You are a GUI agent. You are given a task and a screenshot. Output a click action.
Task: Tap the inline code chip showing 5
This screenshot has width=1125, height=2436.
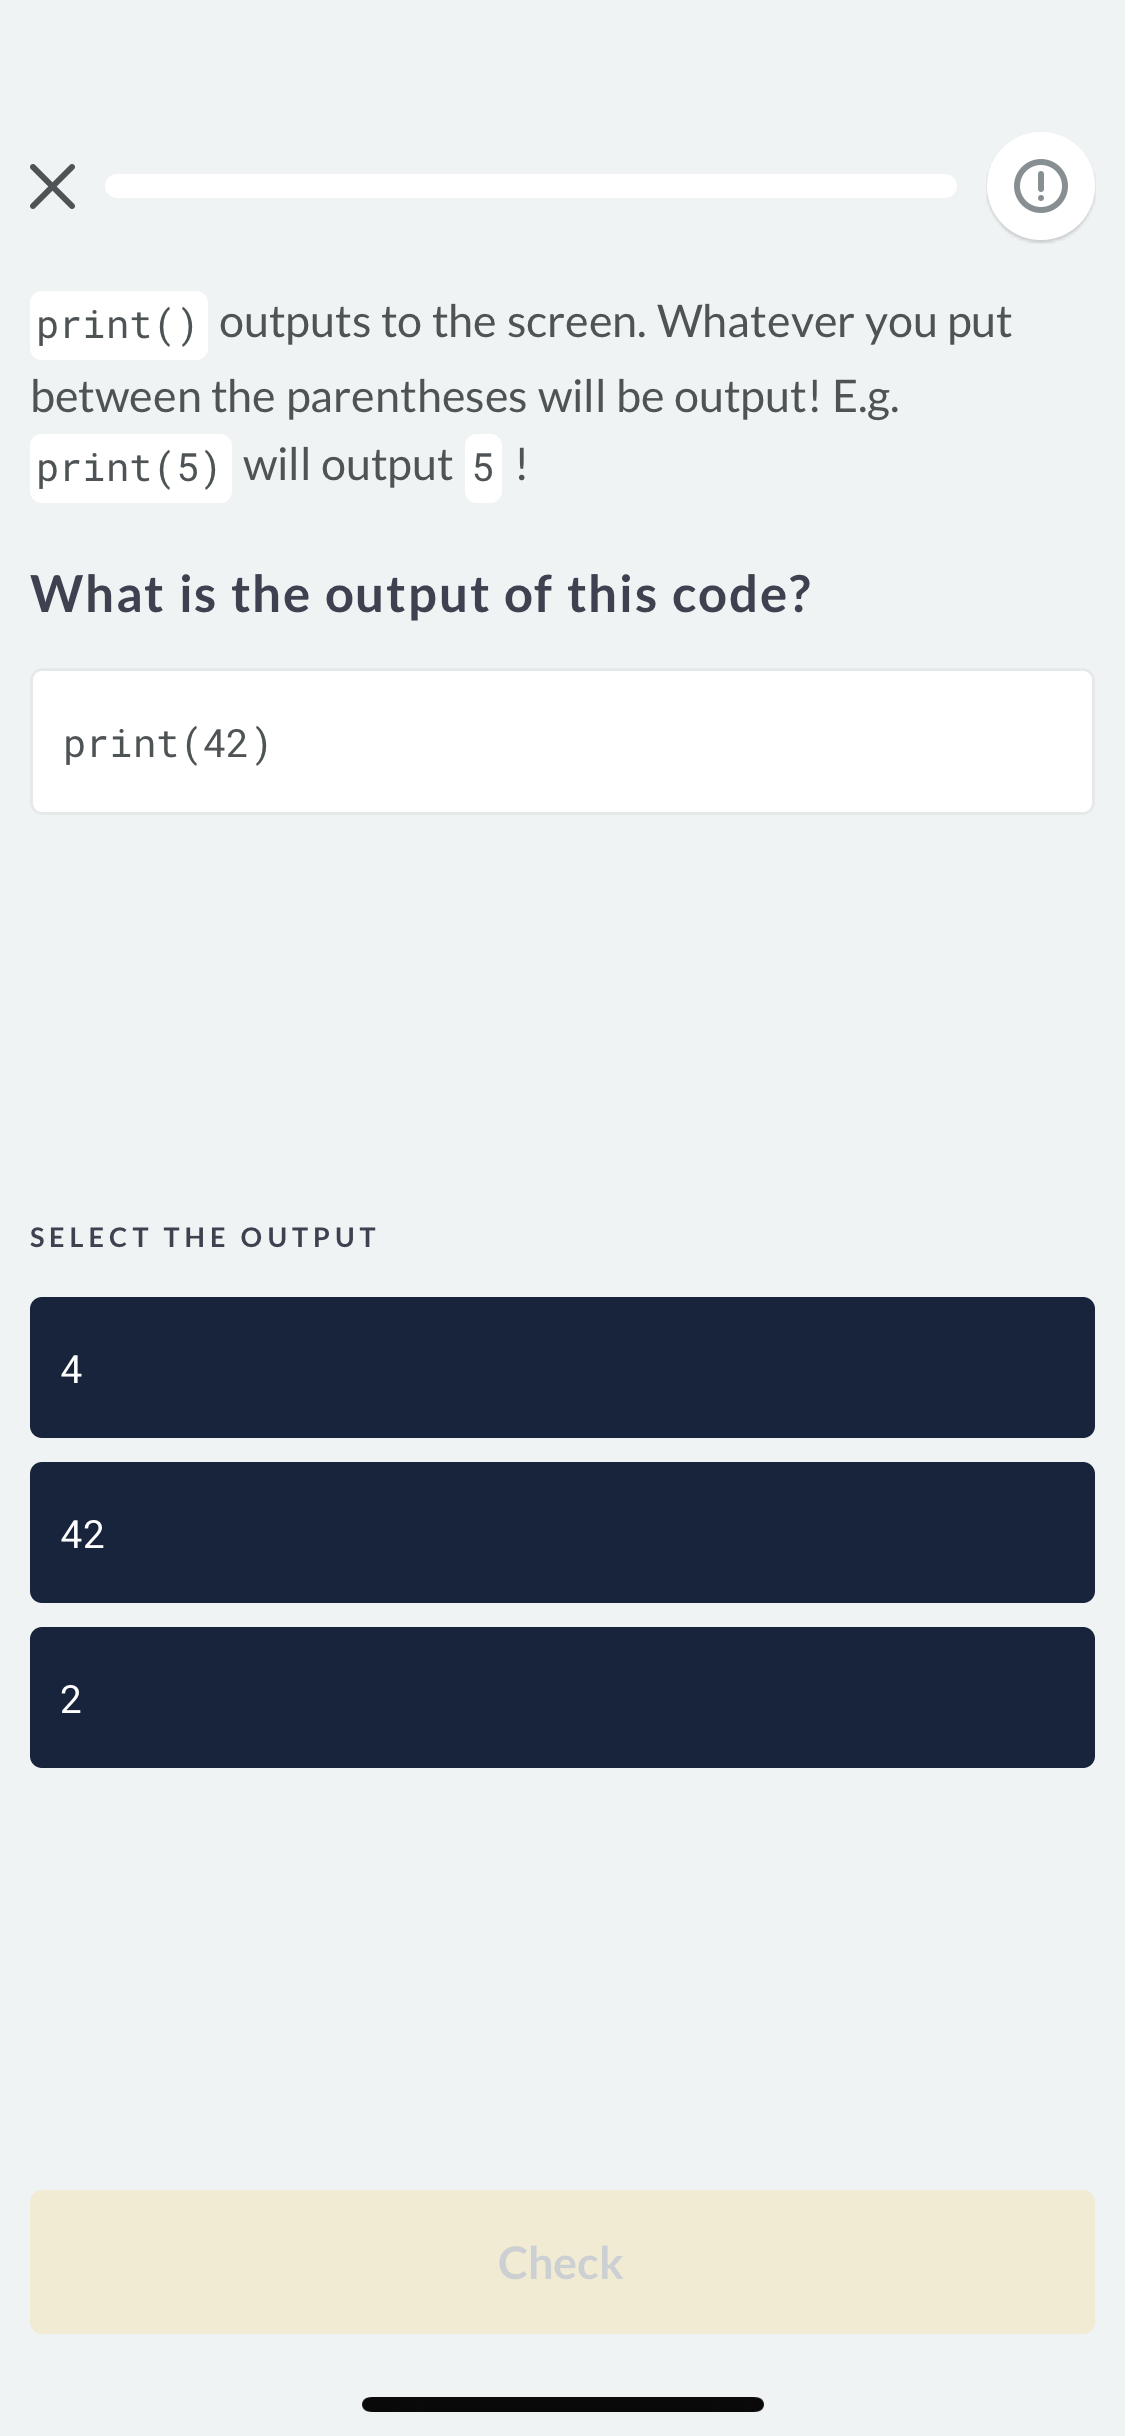tap(483, 468)
